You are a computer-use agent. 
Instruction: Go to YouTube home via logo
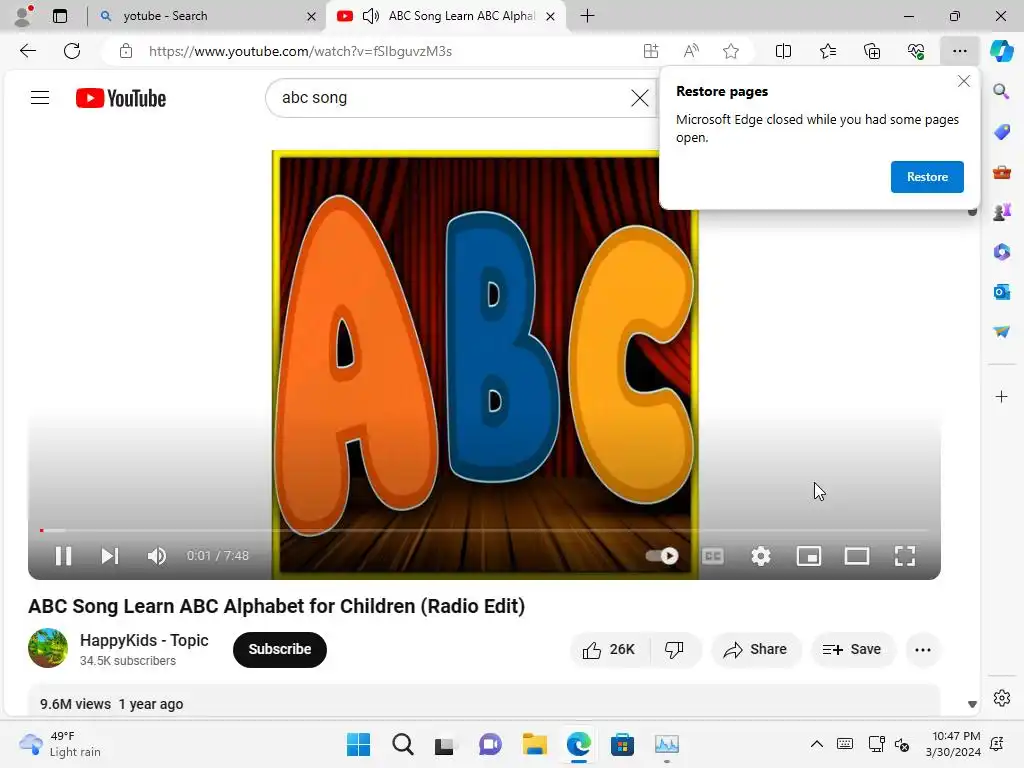(121, 98)
